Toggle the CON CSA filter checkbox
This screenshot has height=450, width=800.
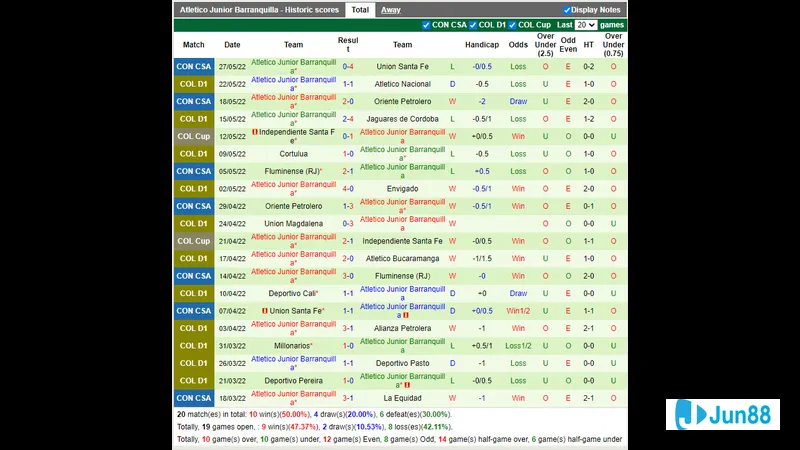coord(427,25)
